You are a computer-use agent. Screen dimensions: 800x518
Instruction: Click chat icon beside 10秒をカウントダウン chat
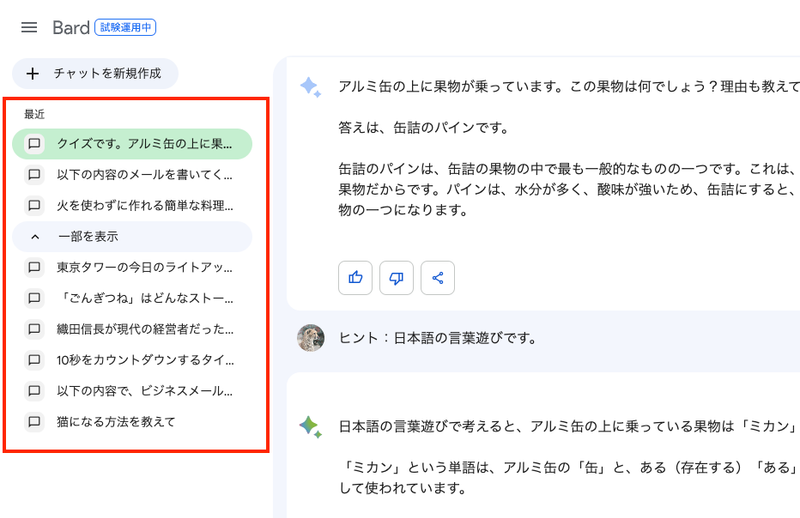34,360
